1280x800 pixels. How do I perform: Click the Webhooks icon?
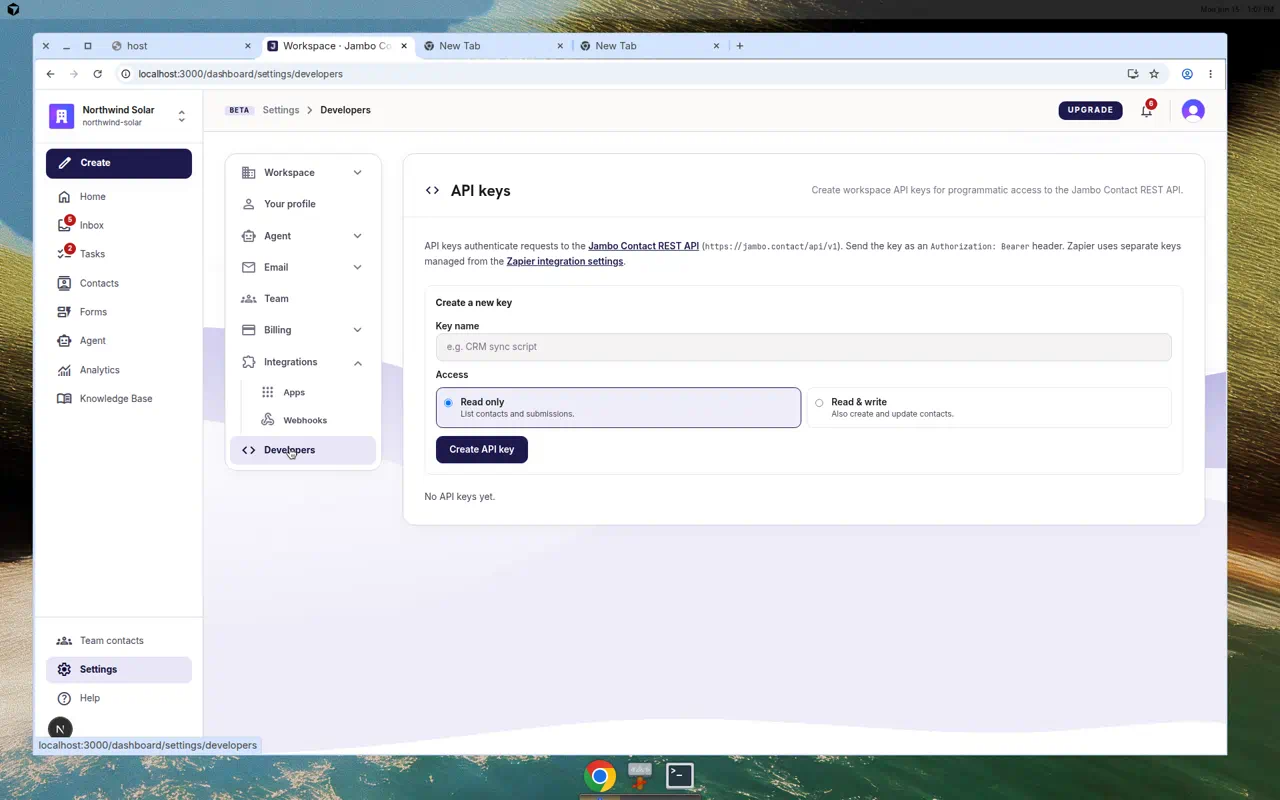click(x=268, y=420)
